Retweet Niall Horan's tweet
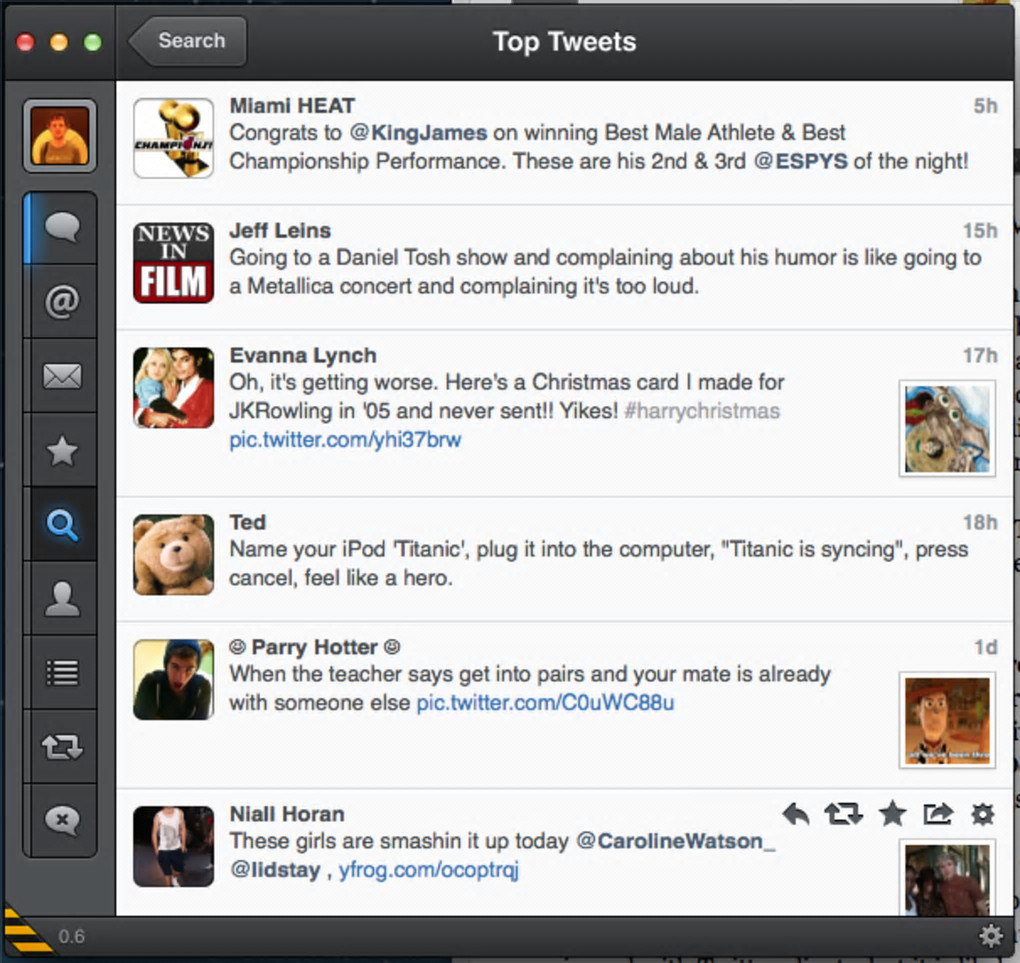Viewport: 1020px width, 963px height. click(844, 814)
